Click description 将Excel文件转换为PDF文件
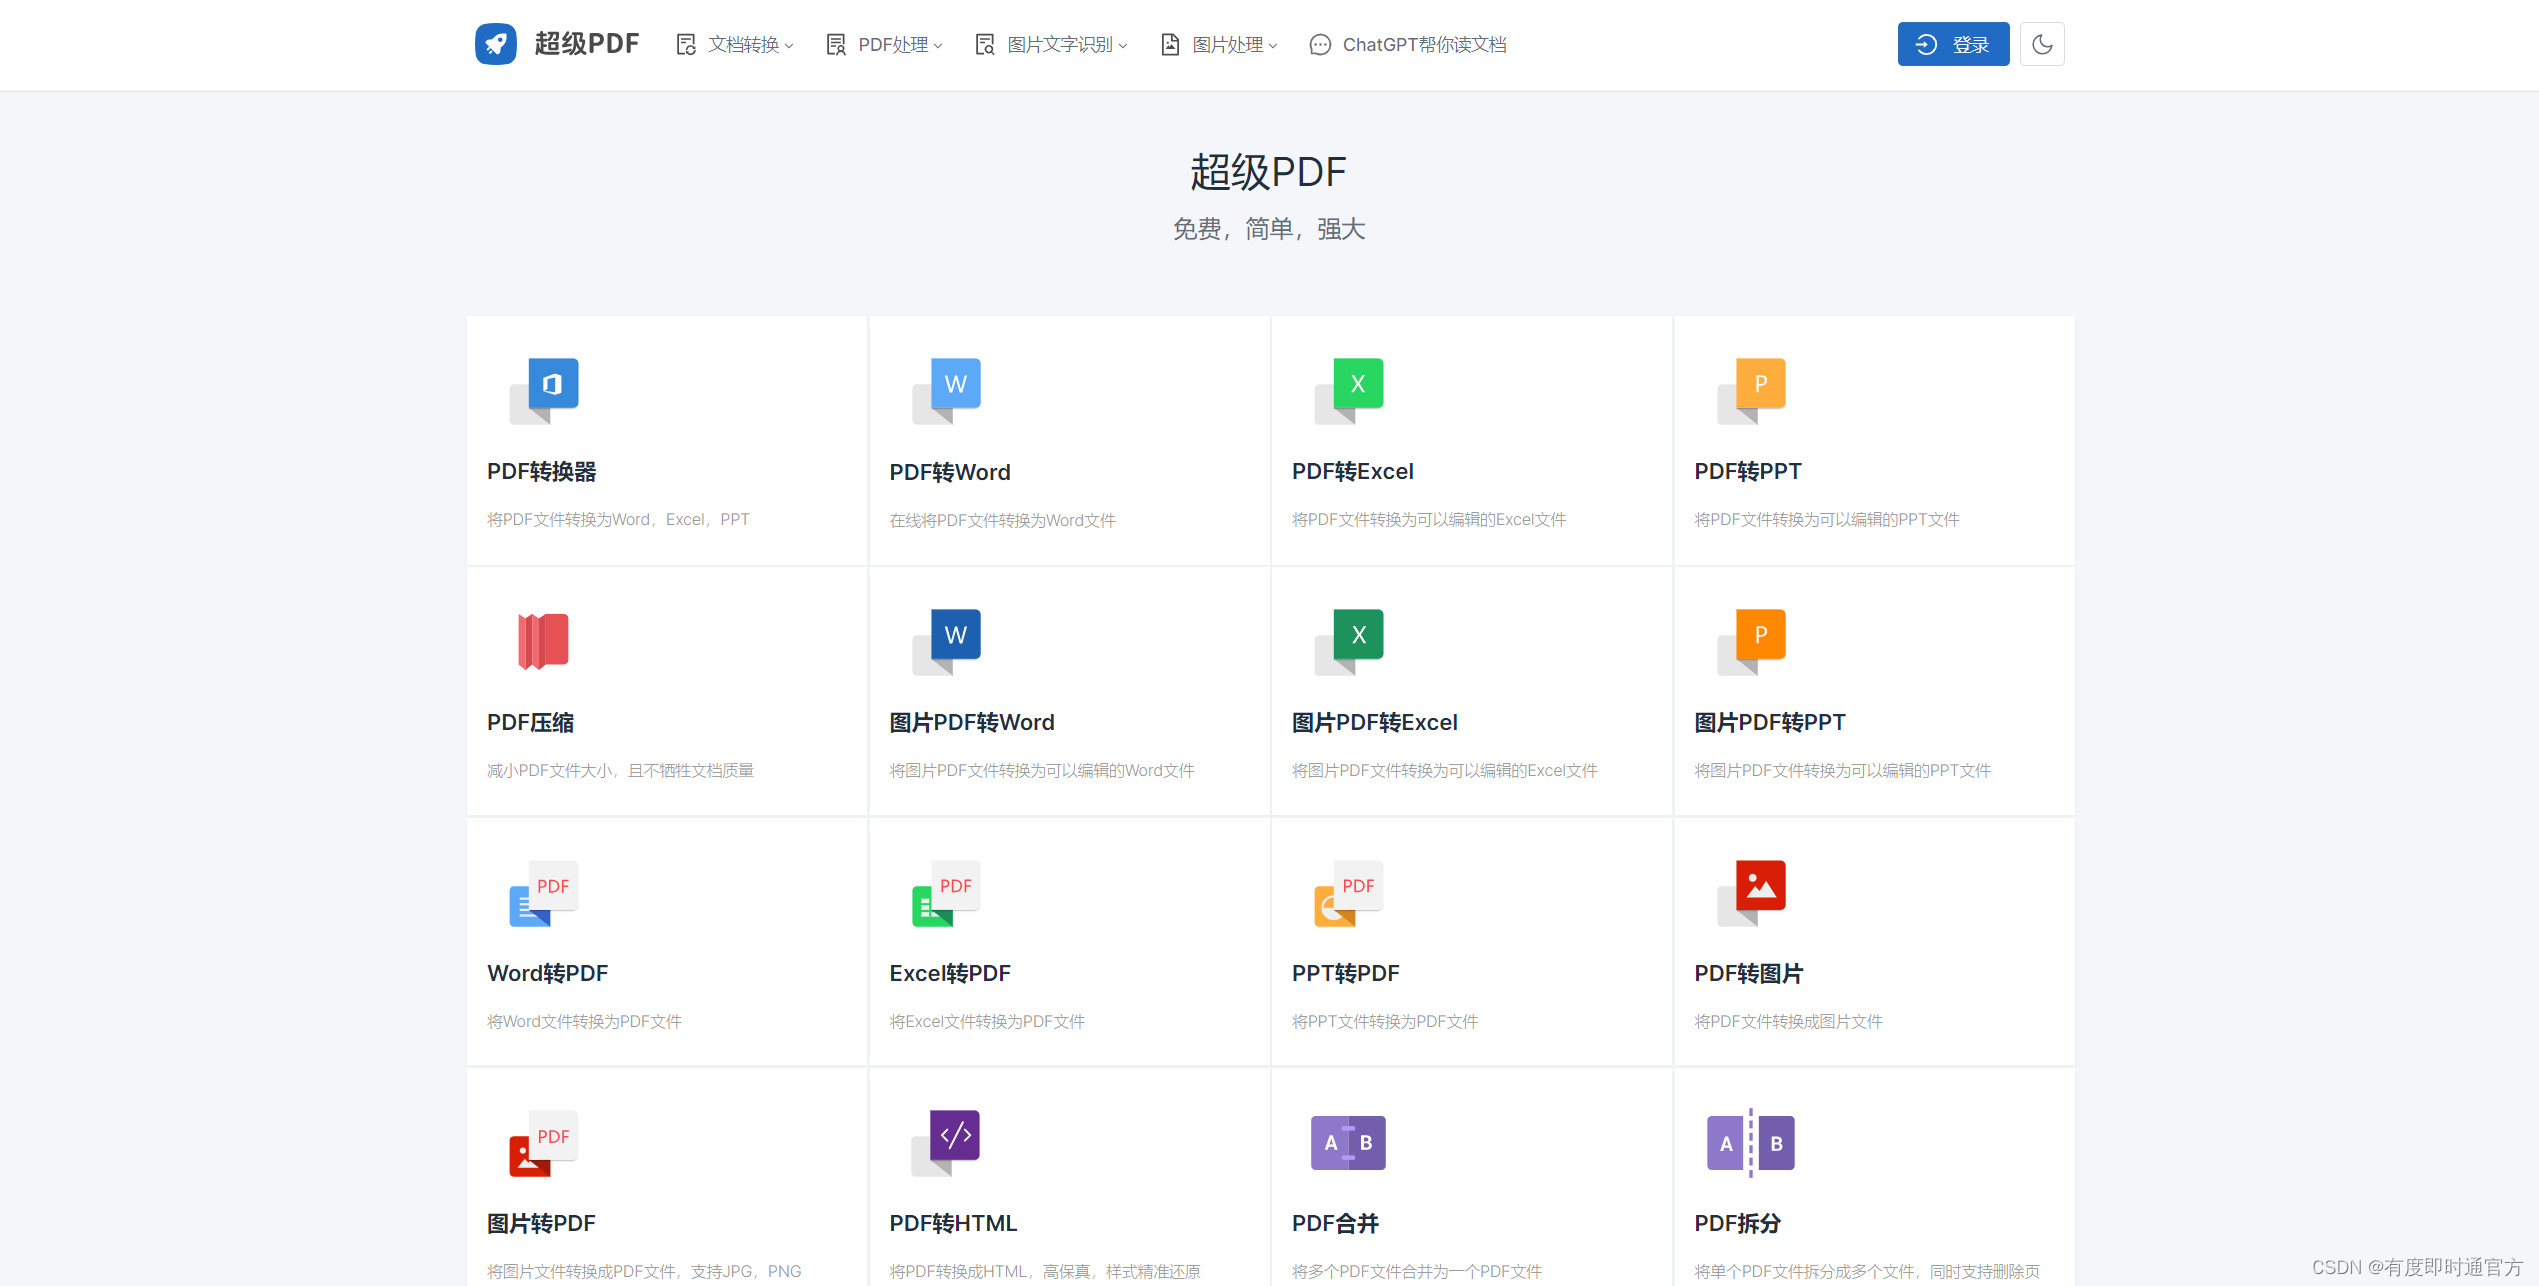 987,1022
